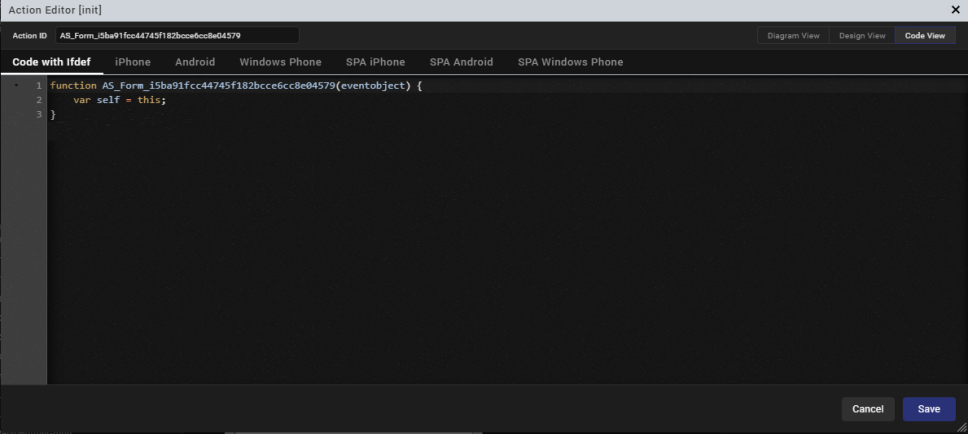Select the Code View button
This screenshot has width=968, height=434.
click(x=925, y=36)
